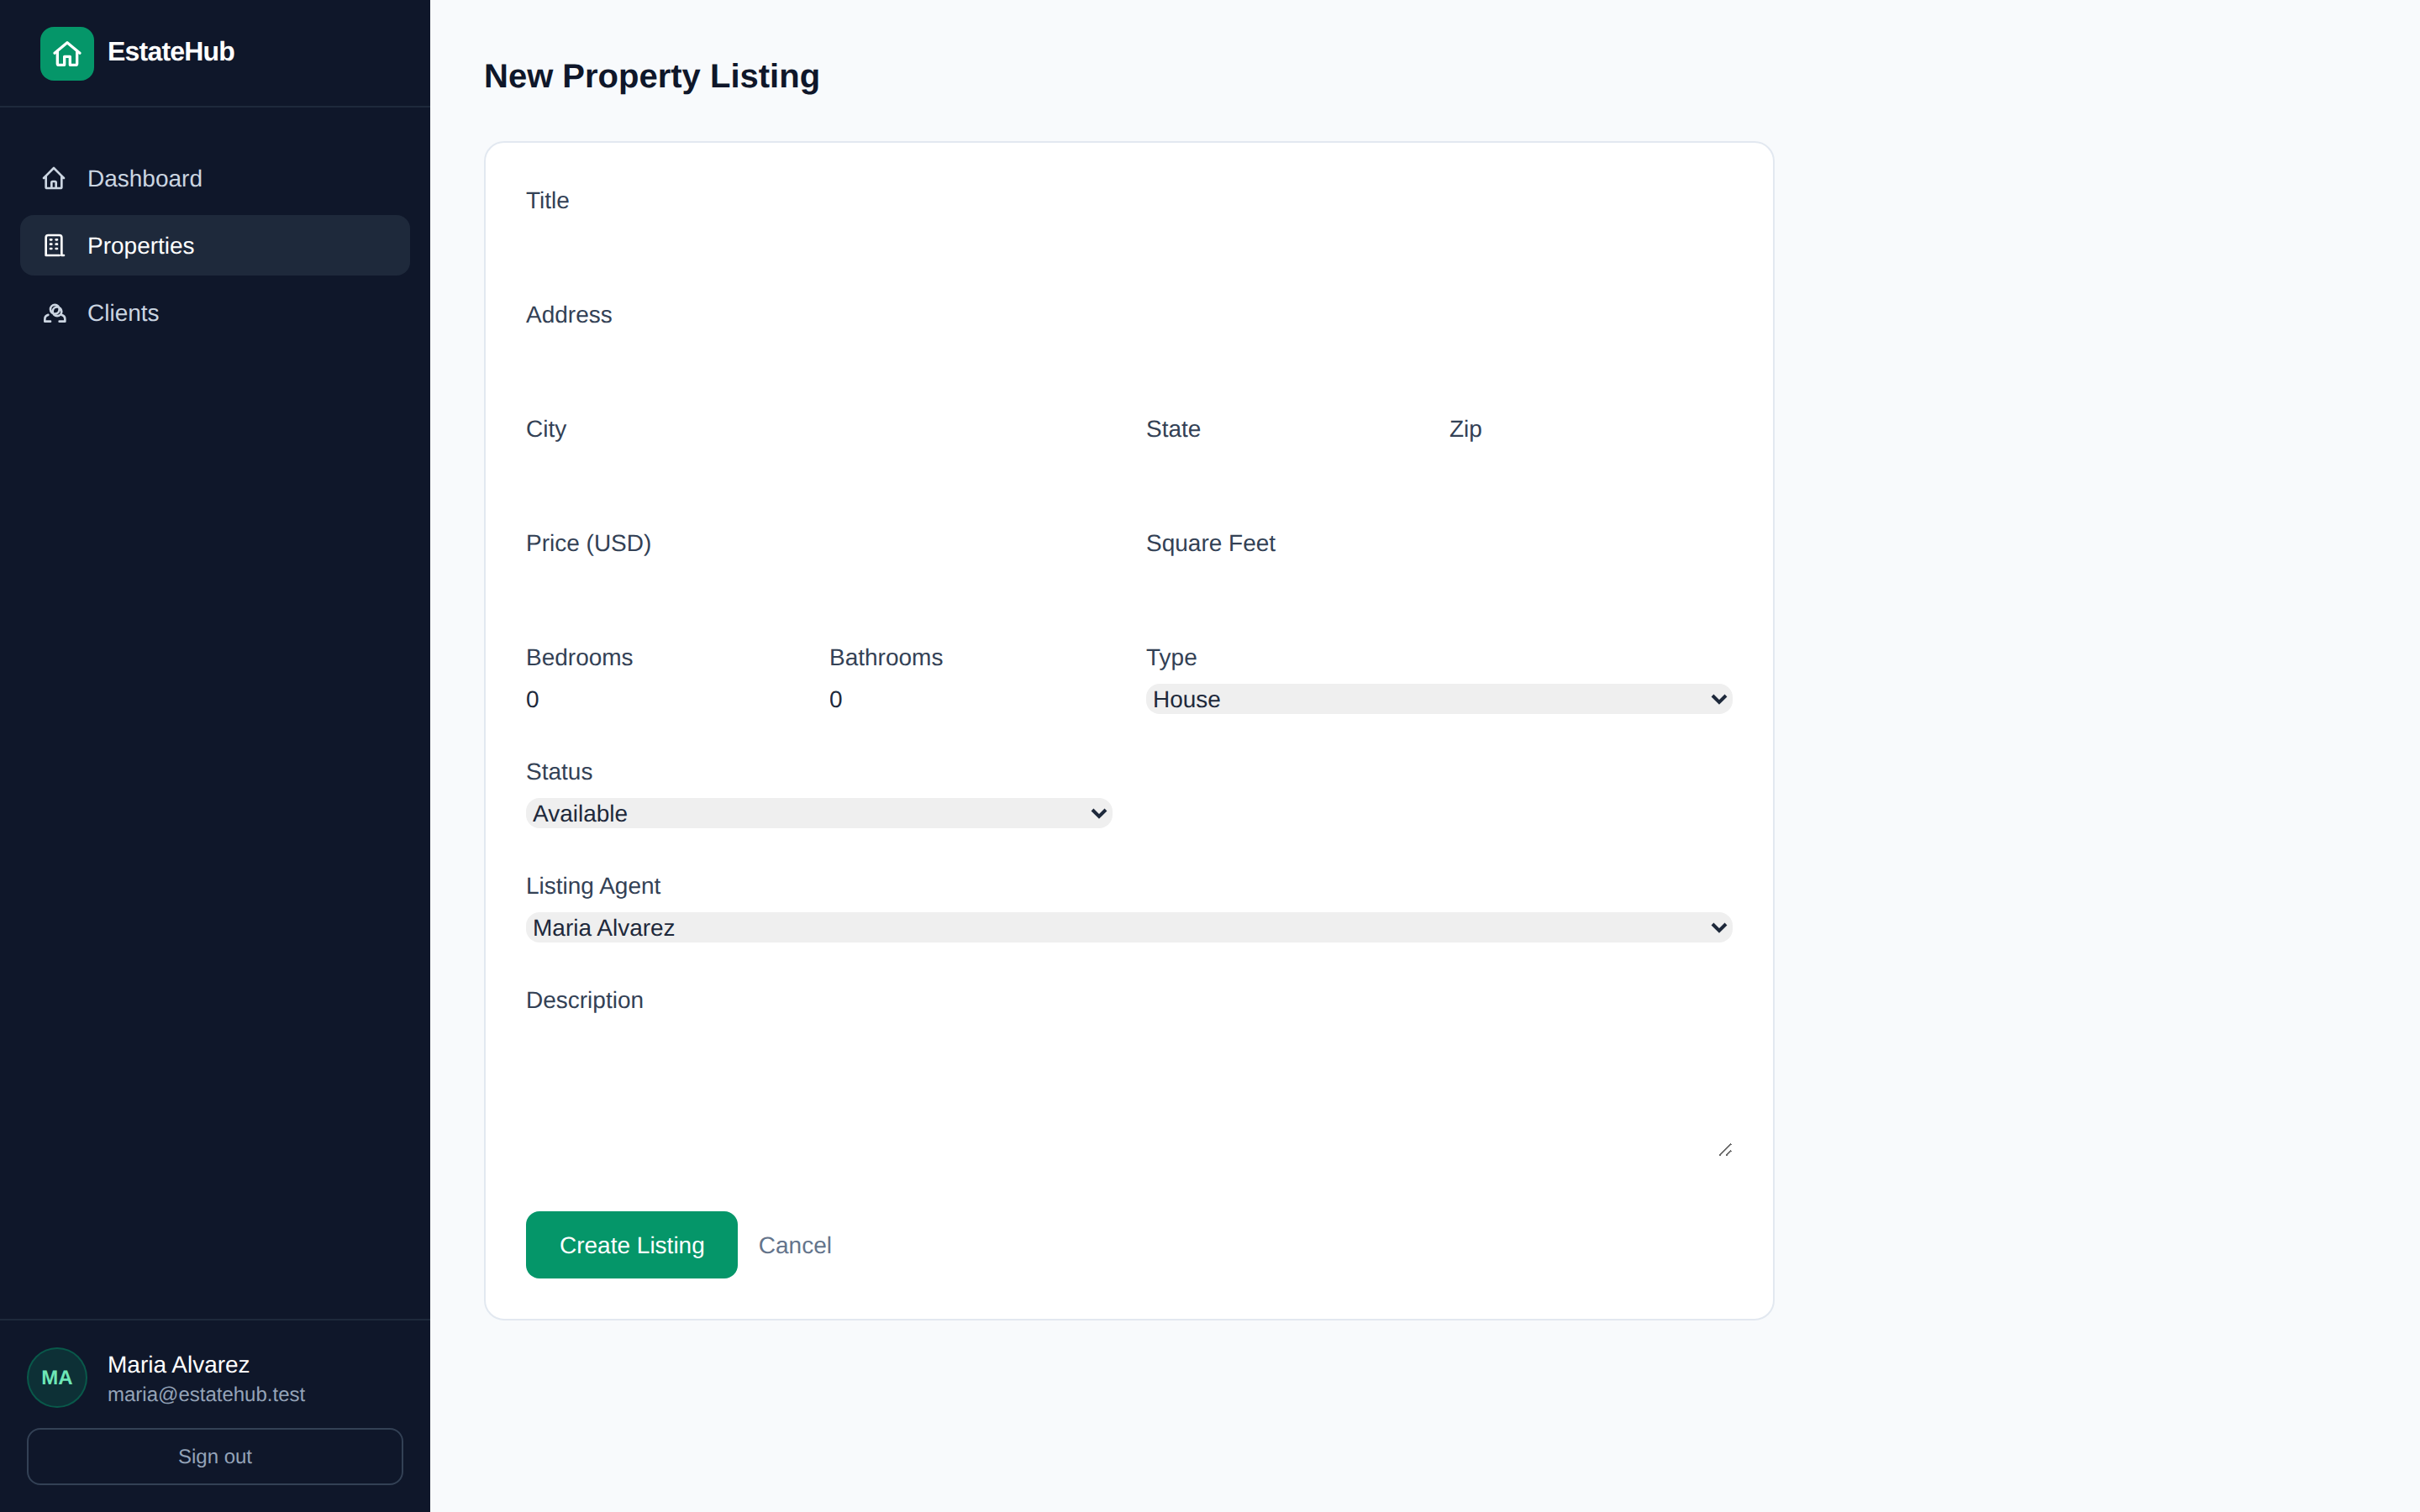Grab the Description textarea resize handle
The image size is (2420, 1512).
click(1724, 1150)
